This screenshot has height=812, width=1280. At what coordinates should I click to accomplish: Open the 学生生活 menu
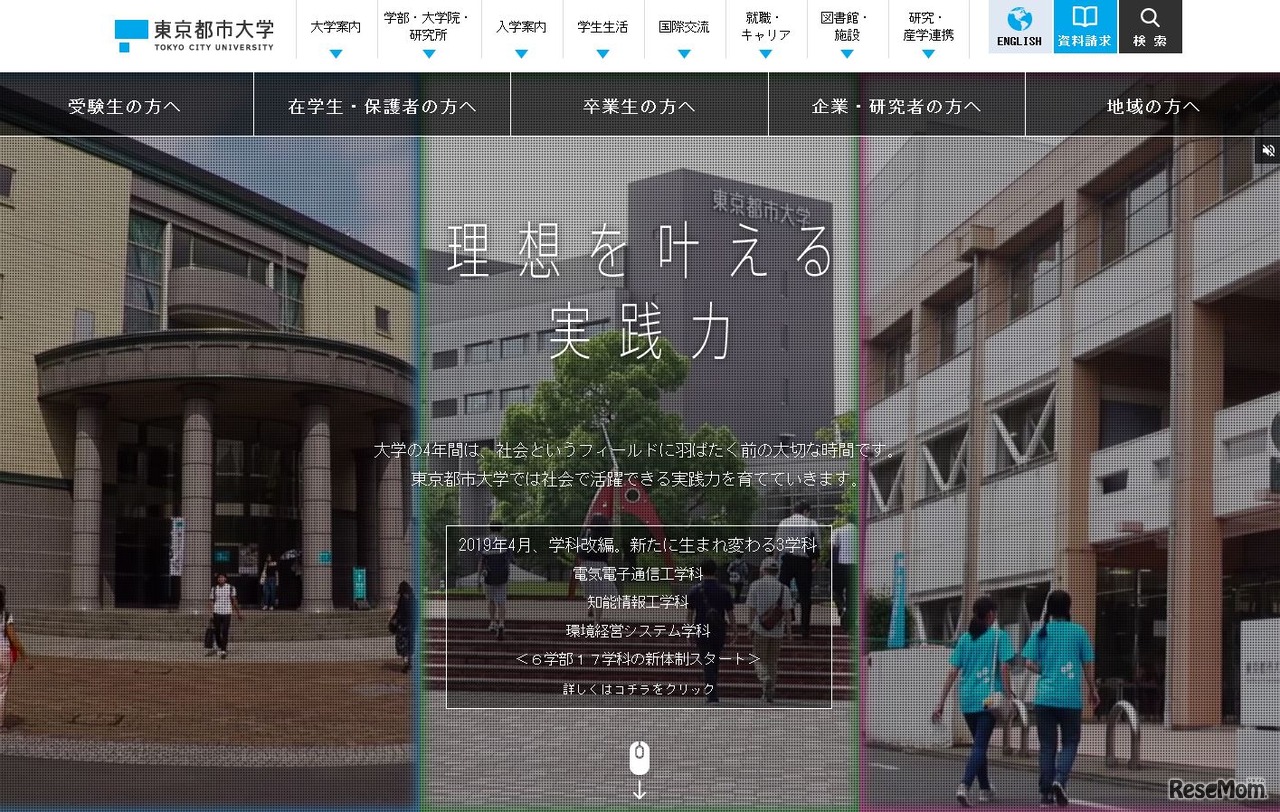pyautogui.click(x=602, y=27)
